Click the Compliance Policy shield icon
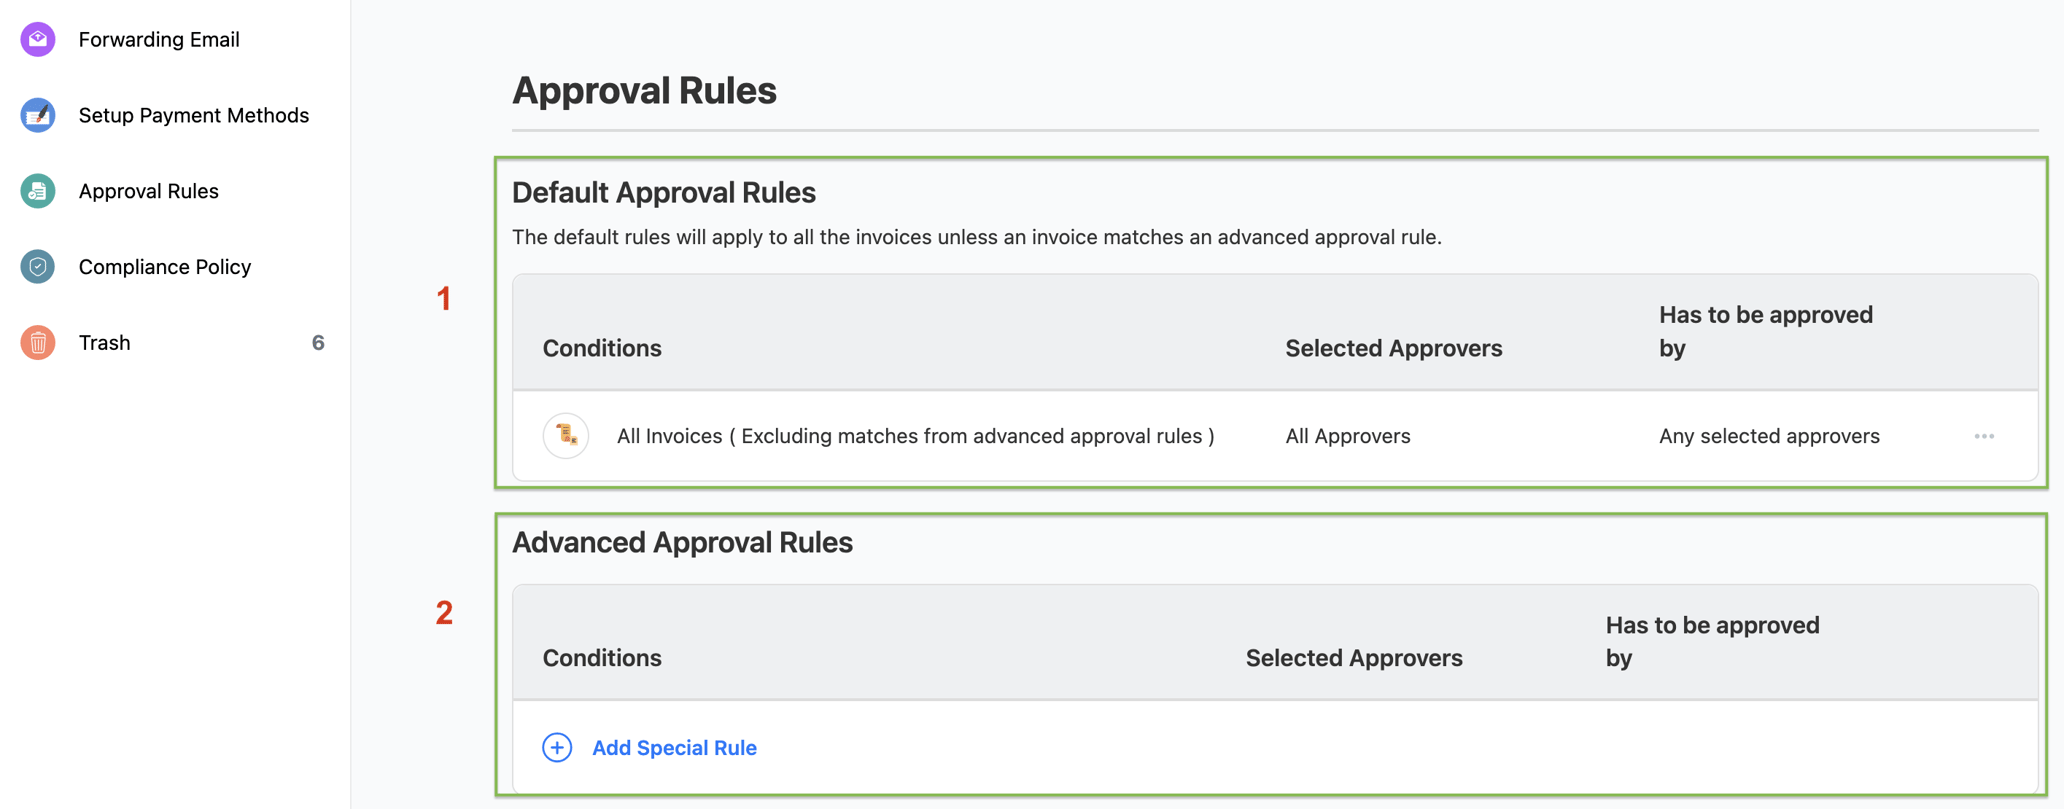 tap(36, 266)
